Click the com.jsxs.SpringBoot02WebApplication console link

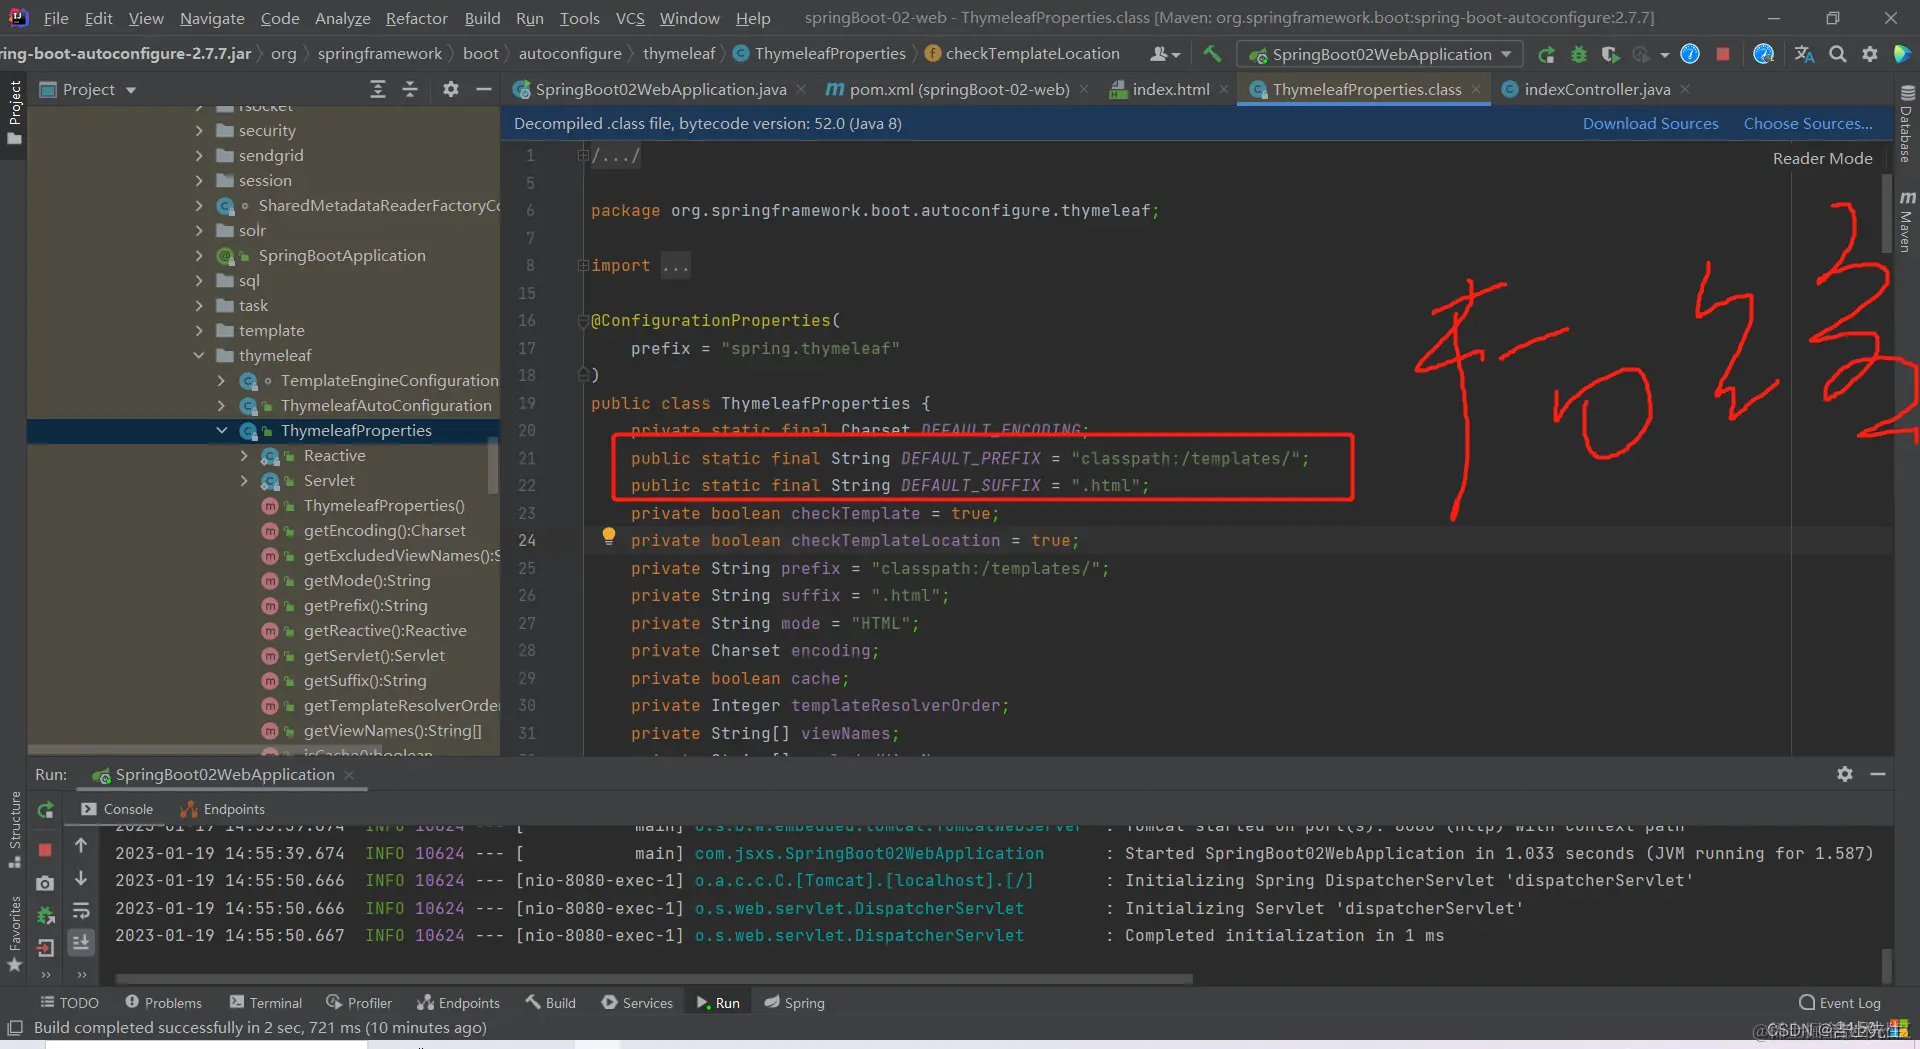click(x=869, y=853)
